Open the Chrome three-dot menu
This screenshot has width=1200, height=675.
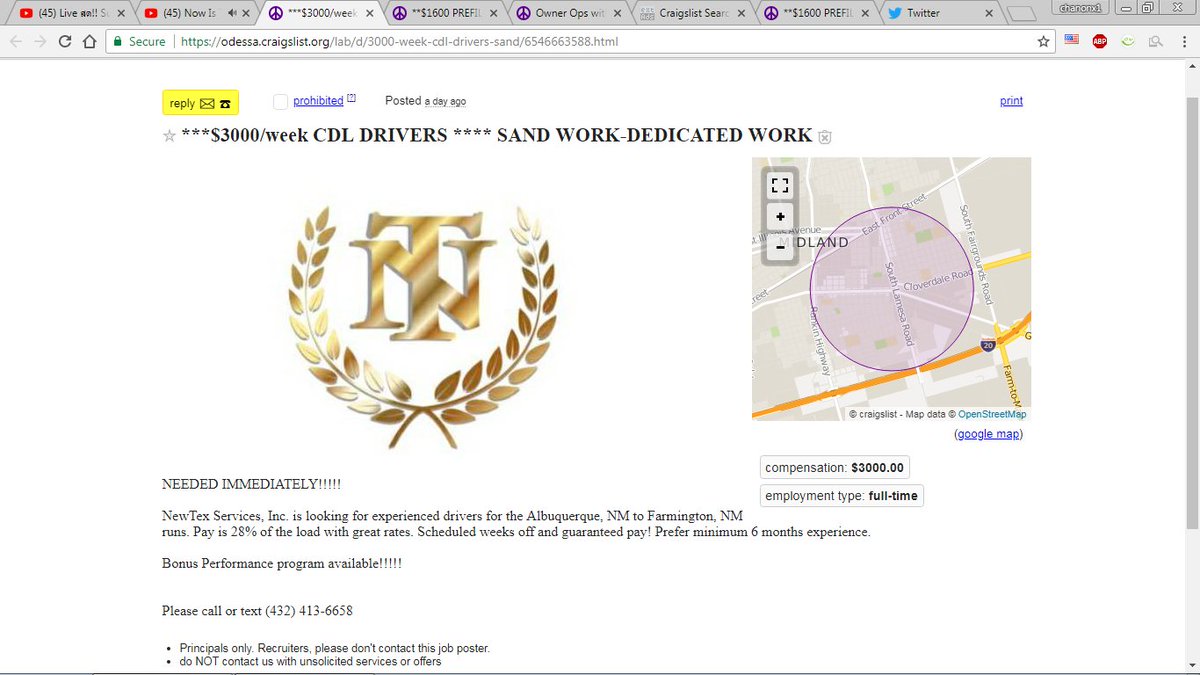[1183, 42]
